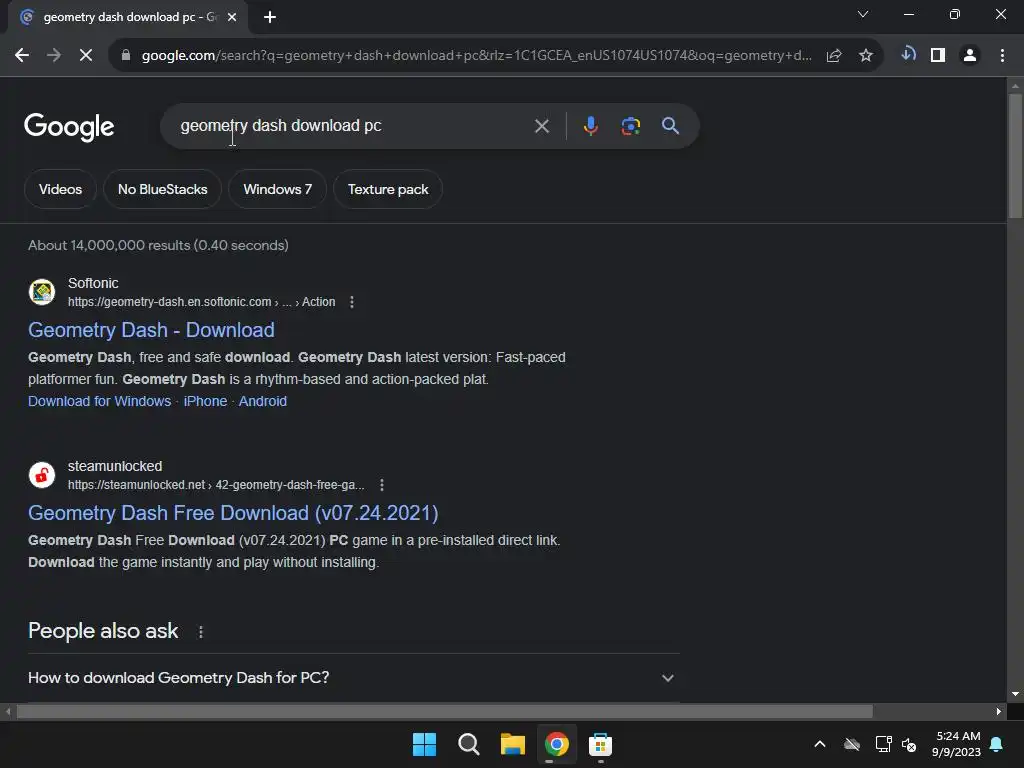Share this page via the share icon

point(834,56)
